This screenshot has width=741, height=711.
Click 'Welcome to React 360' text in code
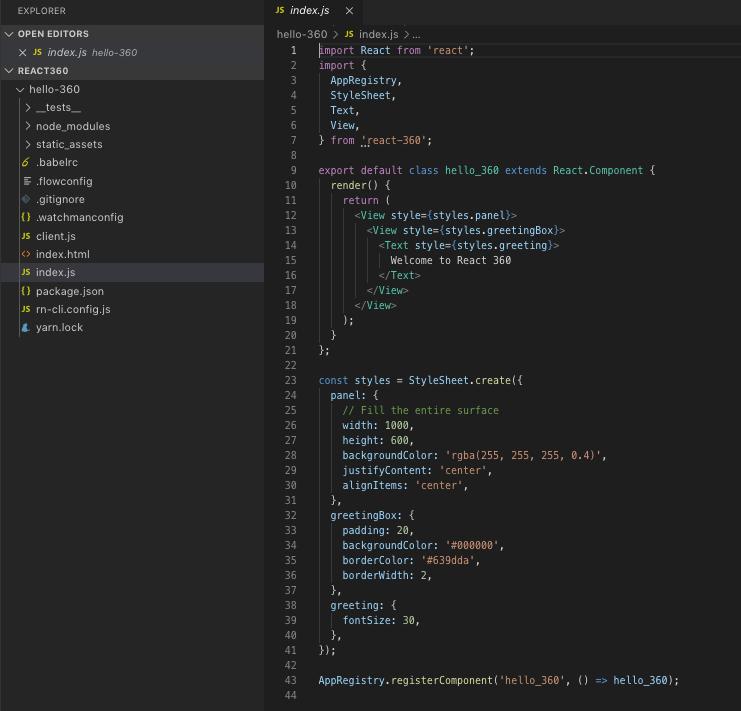click(x=450, y=260)
